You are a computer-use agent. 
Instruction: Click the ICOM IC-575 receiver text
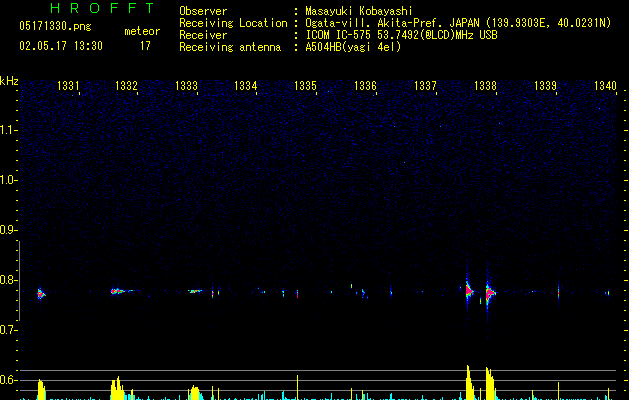401,35
